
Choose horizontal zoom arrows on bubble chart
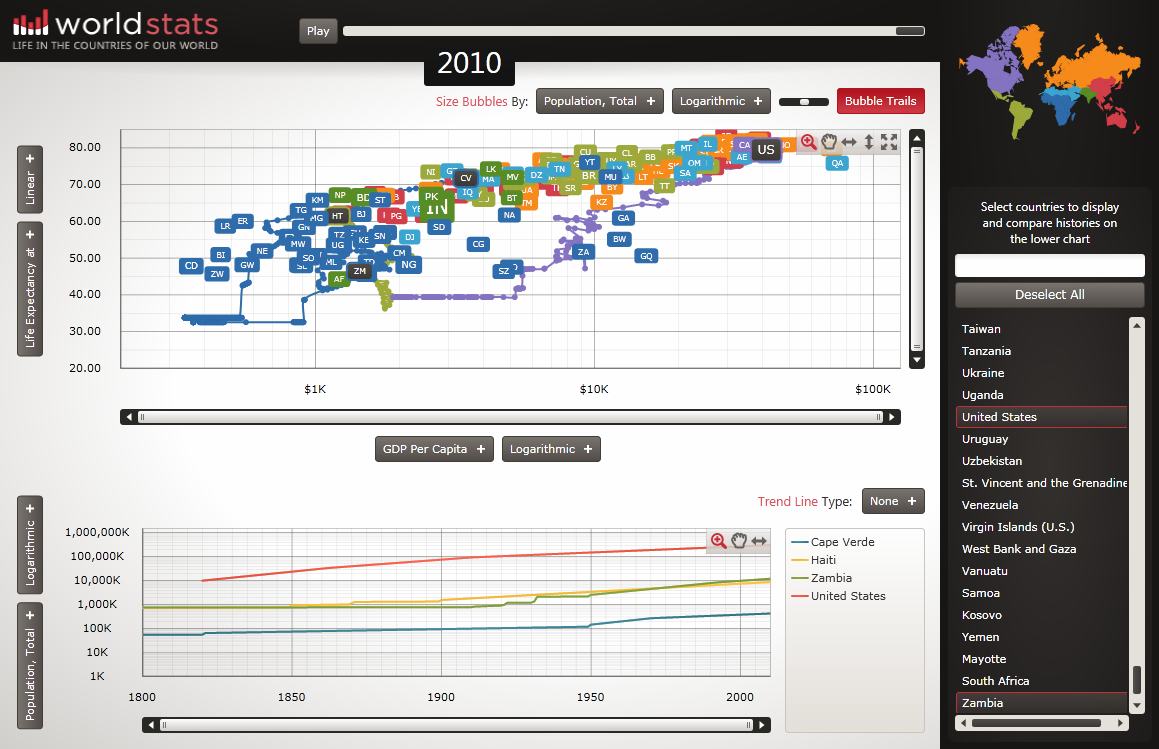(x=849, y=142)
